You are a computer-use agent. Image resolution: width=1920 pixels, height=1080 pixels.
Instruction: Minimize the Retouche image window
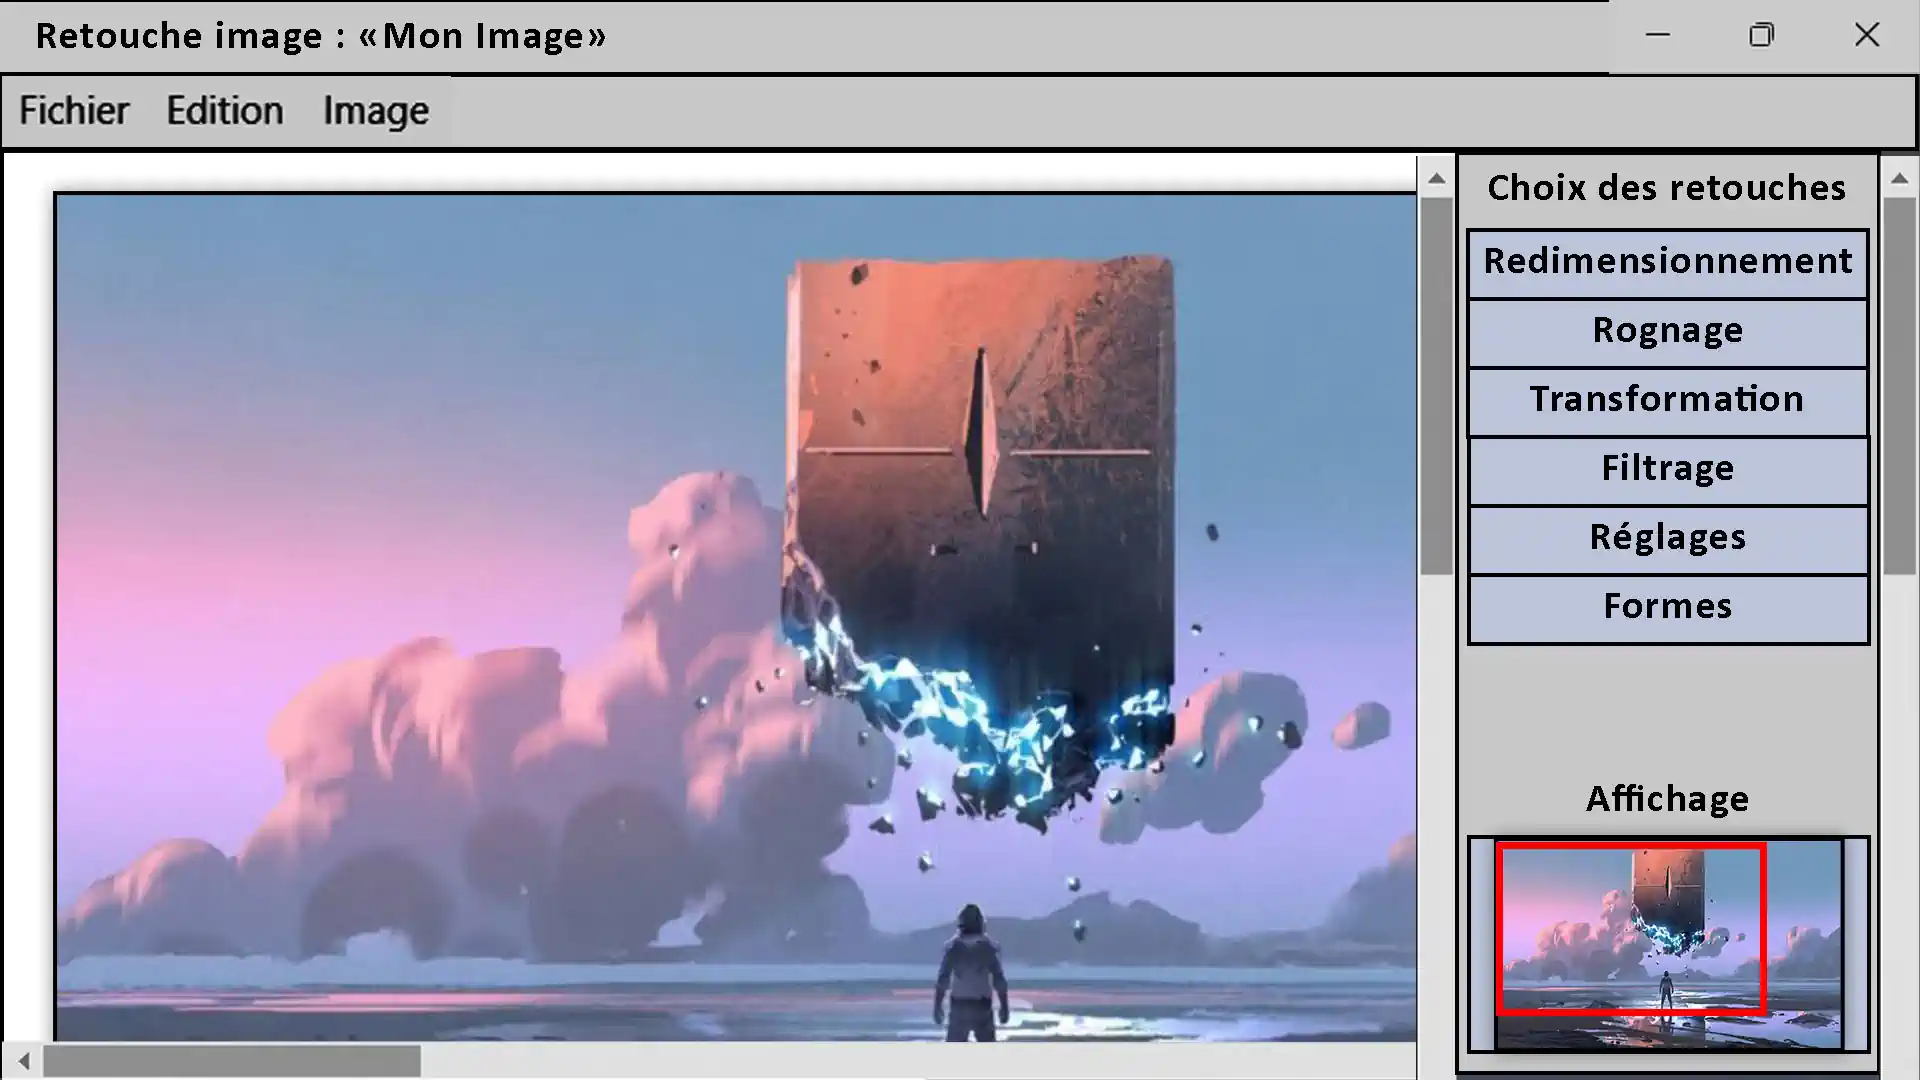click(1658, 35)
